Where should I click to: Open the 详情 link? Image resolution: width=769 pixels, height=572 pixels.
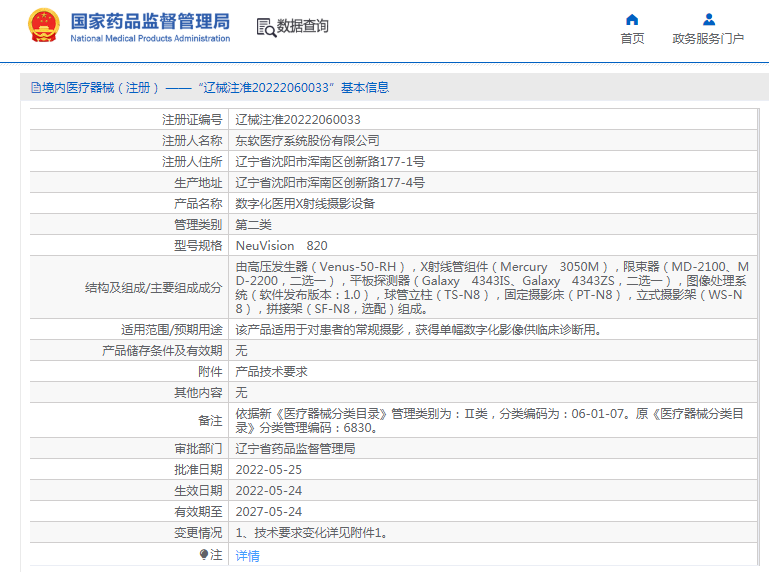248,556
